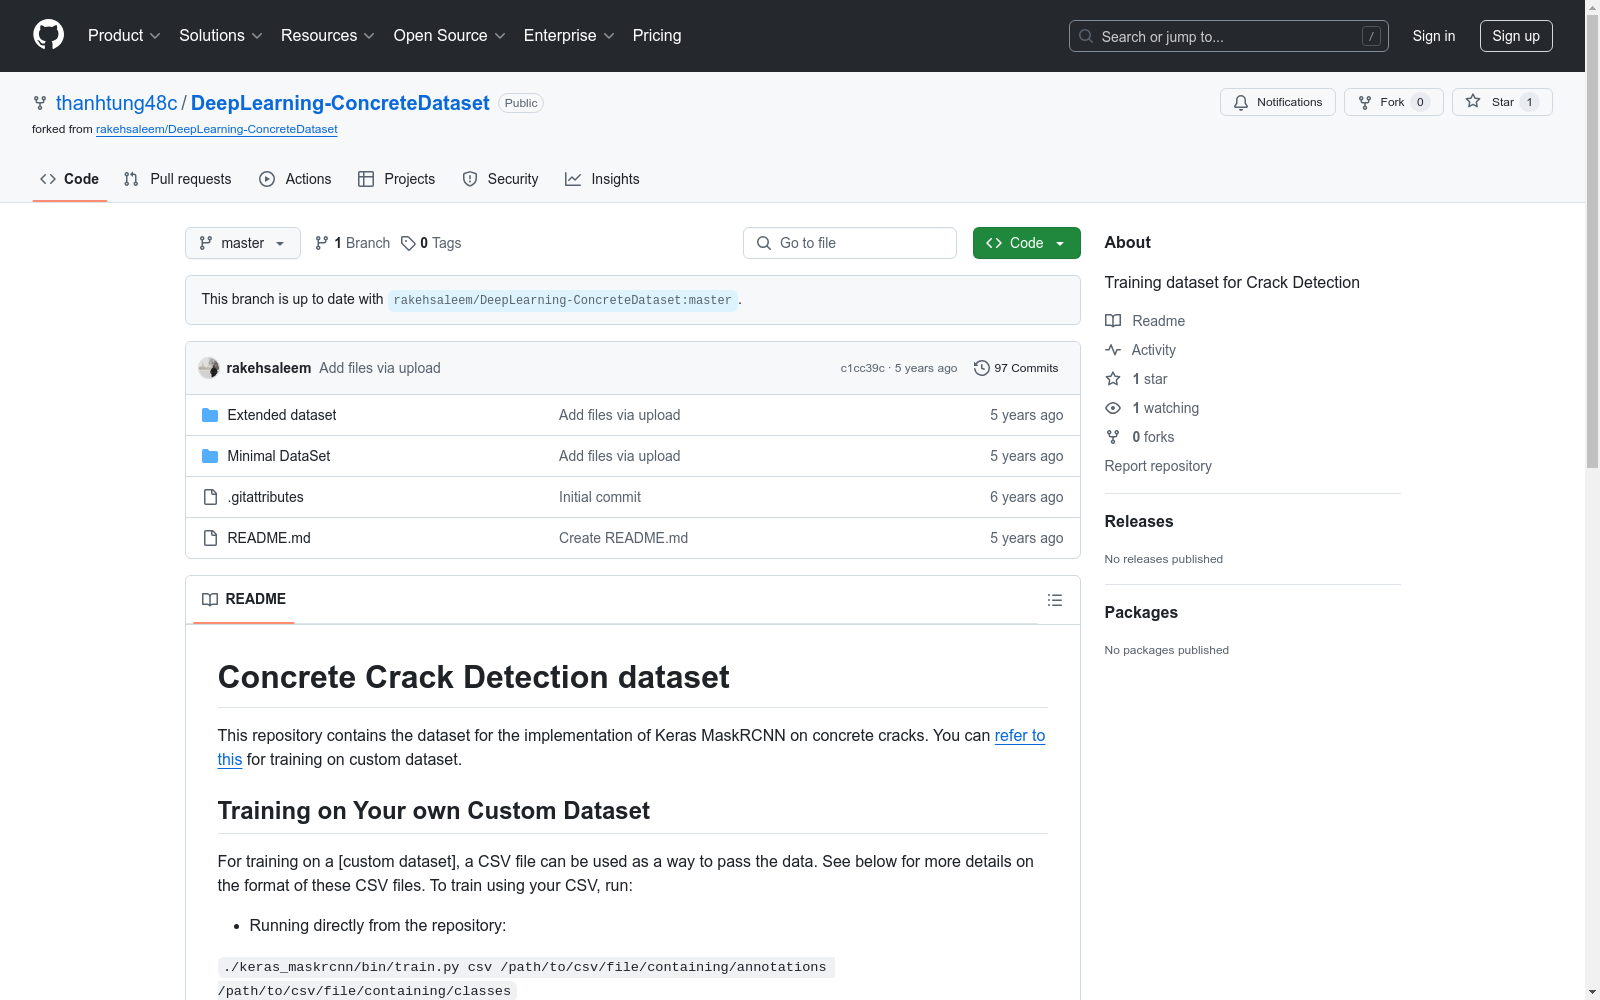1600x1000 pixels.
Task: Open the 'Create README.md' commit link
Action: pos(623,538)
